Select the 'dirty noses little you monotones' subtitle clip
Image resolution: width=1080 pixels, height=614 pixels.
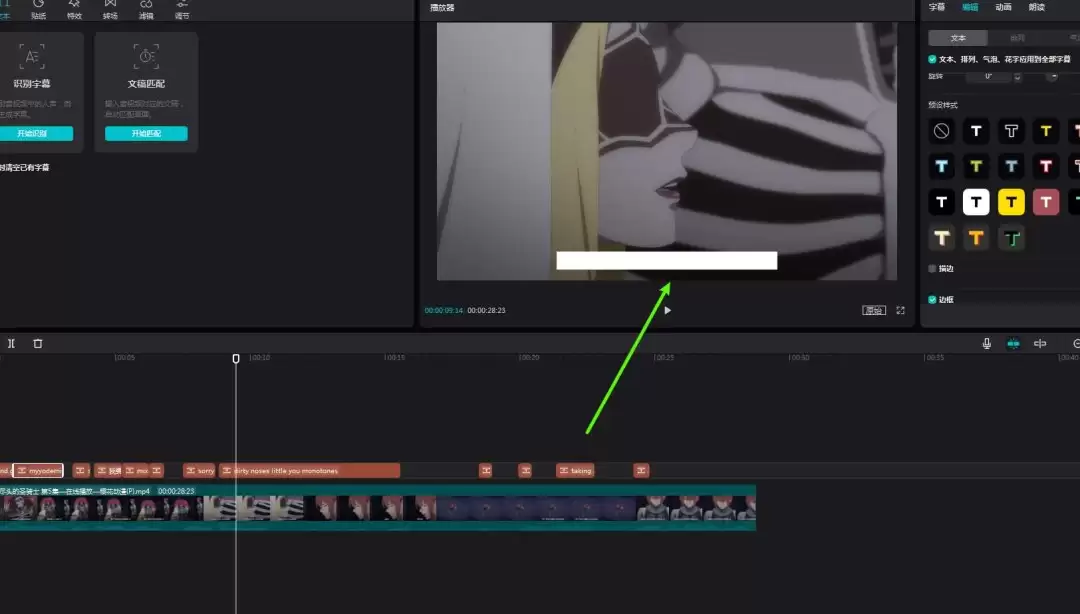[309, 471]
